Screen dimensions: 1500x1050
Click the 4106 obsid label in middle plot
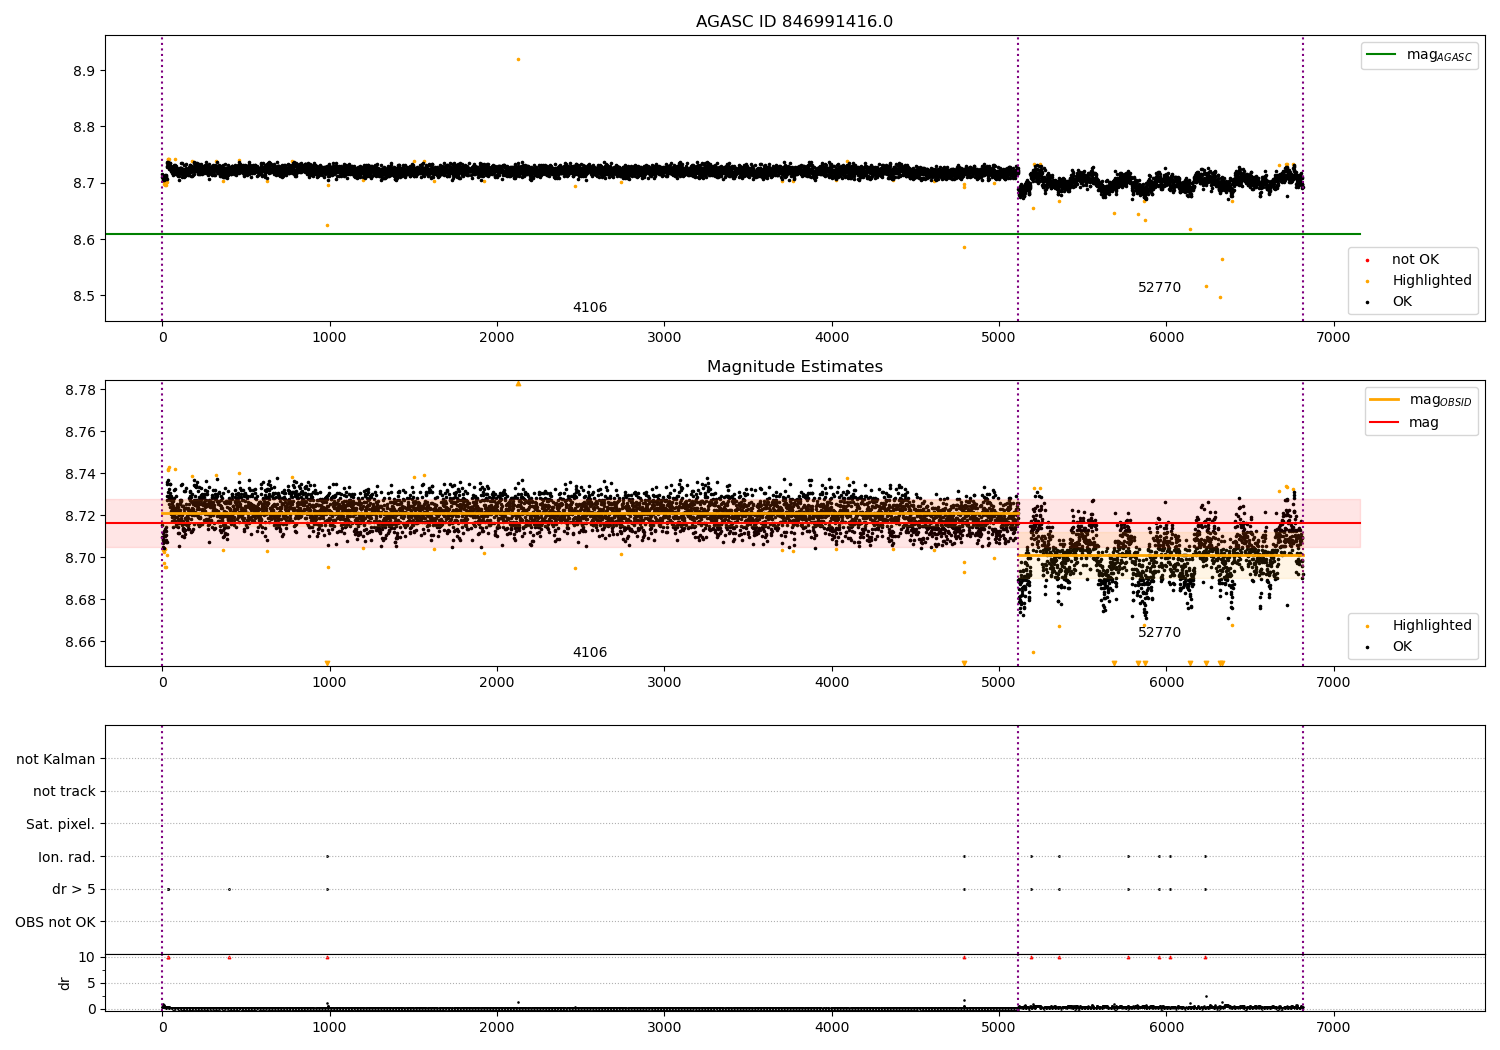(x=590, y=653)
